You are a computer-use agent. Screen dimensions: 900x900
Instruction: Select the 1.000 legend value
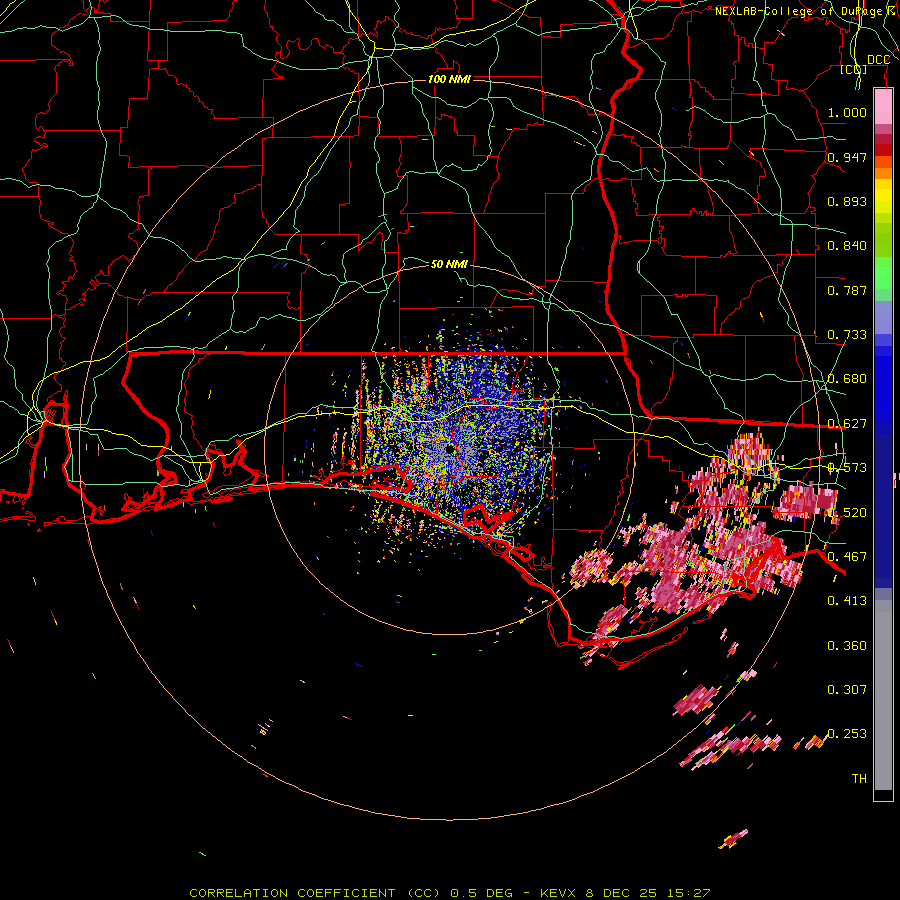pos(847,112)
